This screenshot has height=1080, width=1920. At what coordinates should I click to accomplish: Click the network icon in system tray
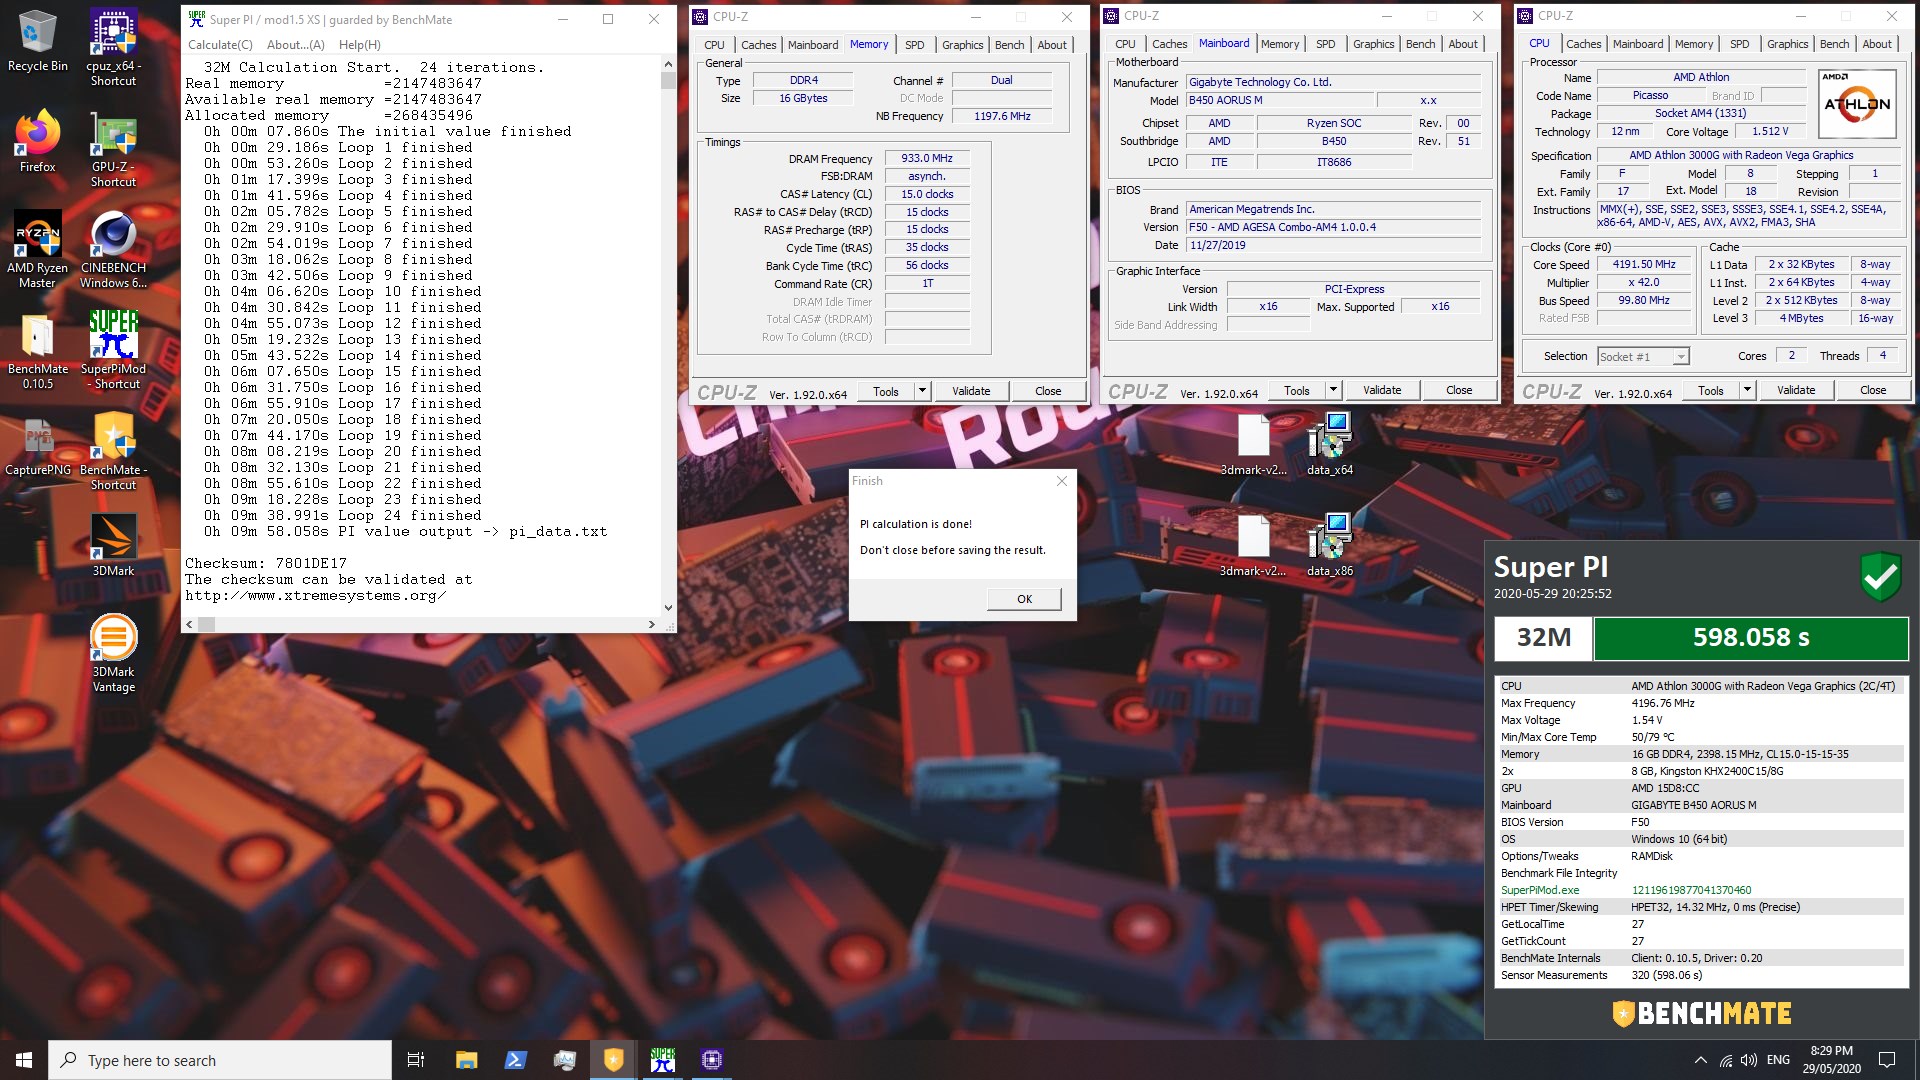[x=1725, y=1060]
